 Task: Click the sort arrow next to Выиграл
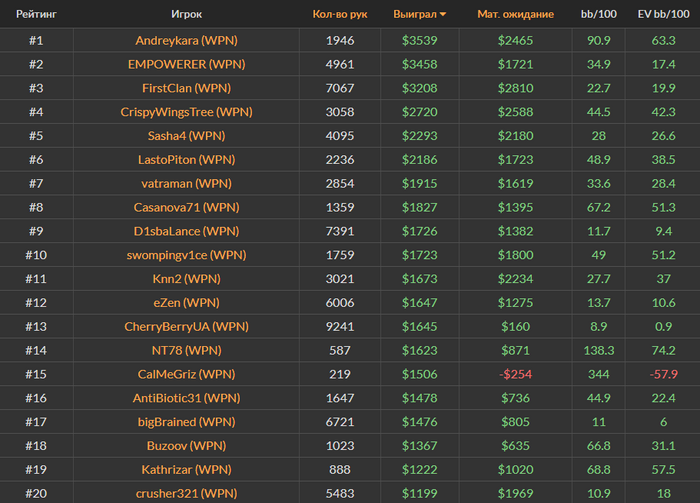[x=443, y=14]
